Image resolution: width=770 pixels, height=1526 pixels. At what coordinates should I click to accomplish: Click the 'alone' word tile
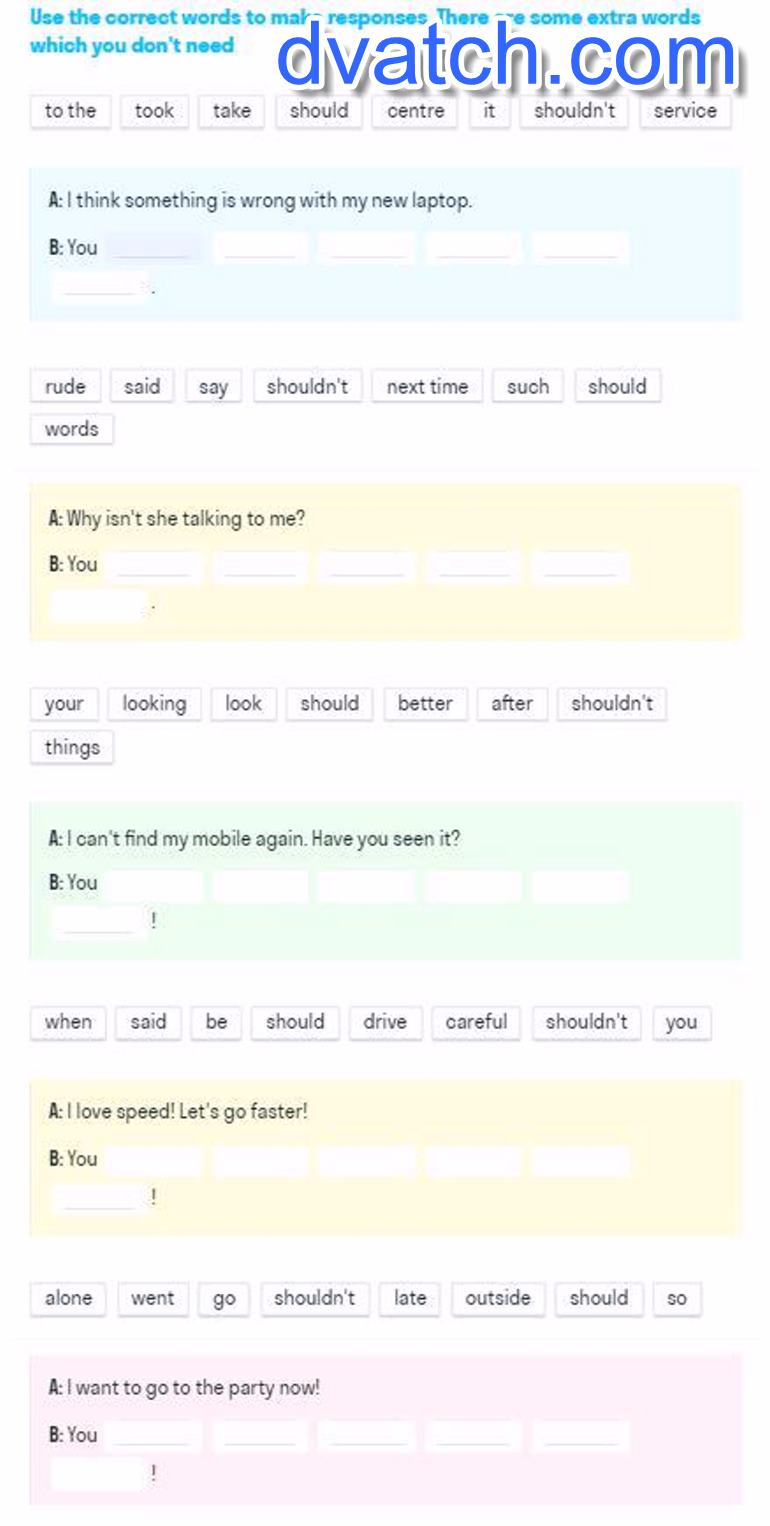[68, 1298]
